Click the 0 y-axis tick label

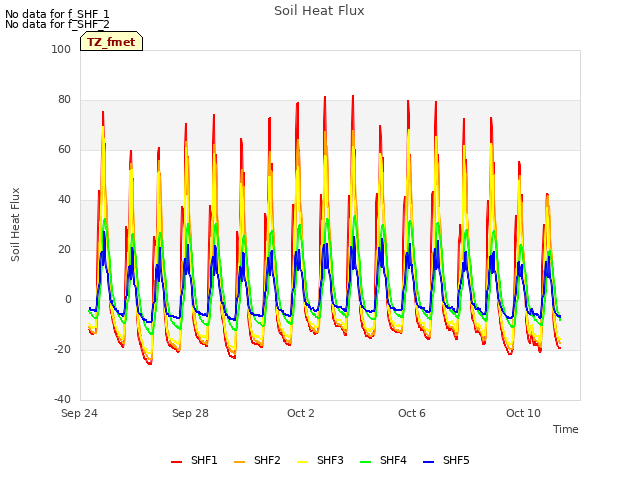tap(68, 300)
